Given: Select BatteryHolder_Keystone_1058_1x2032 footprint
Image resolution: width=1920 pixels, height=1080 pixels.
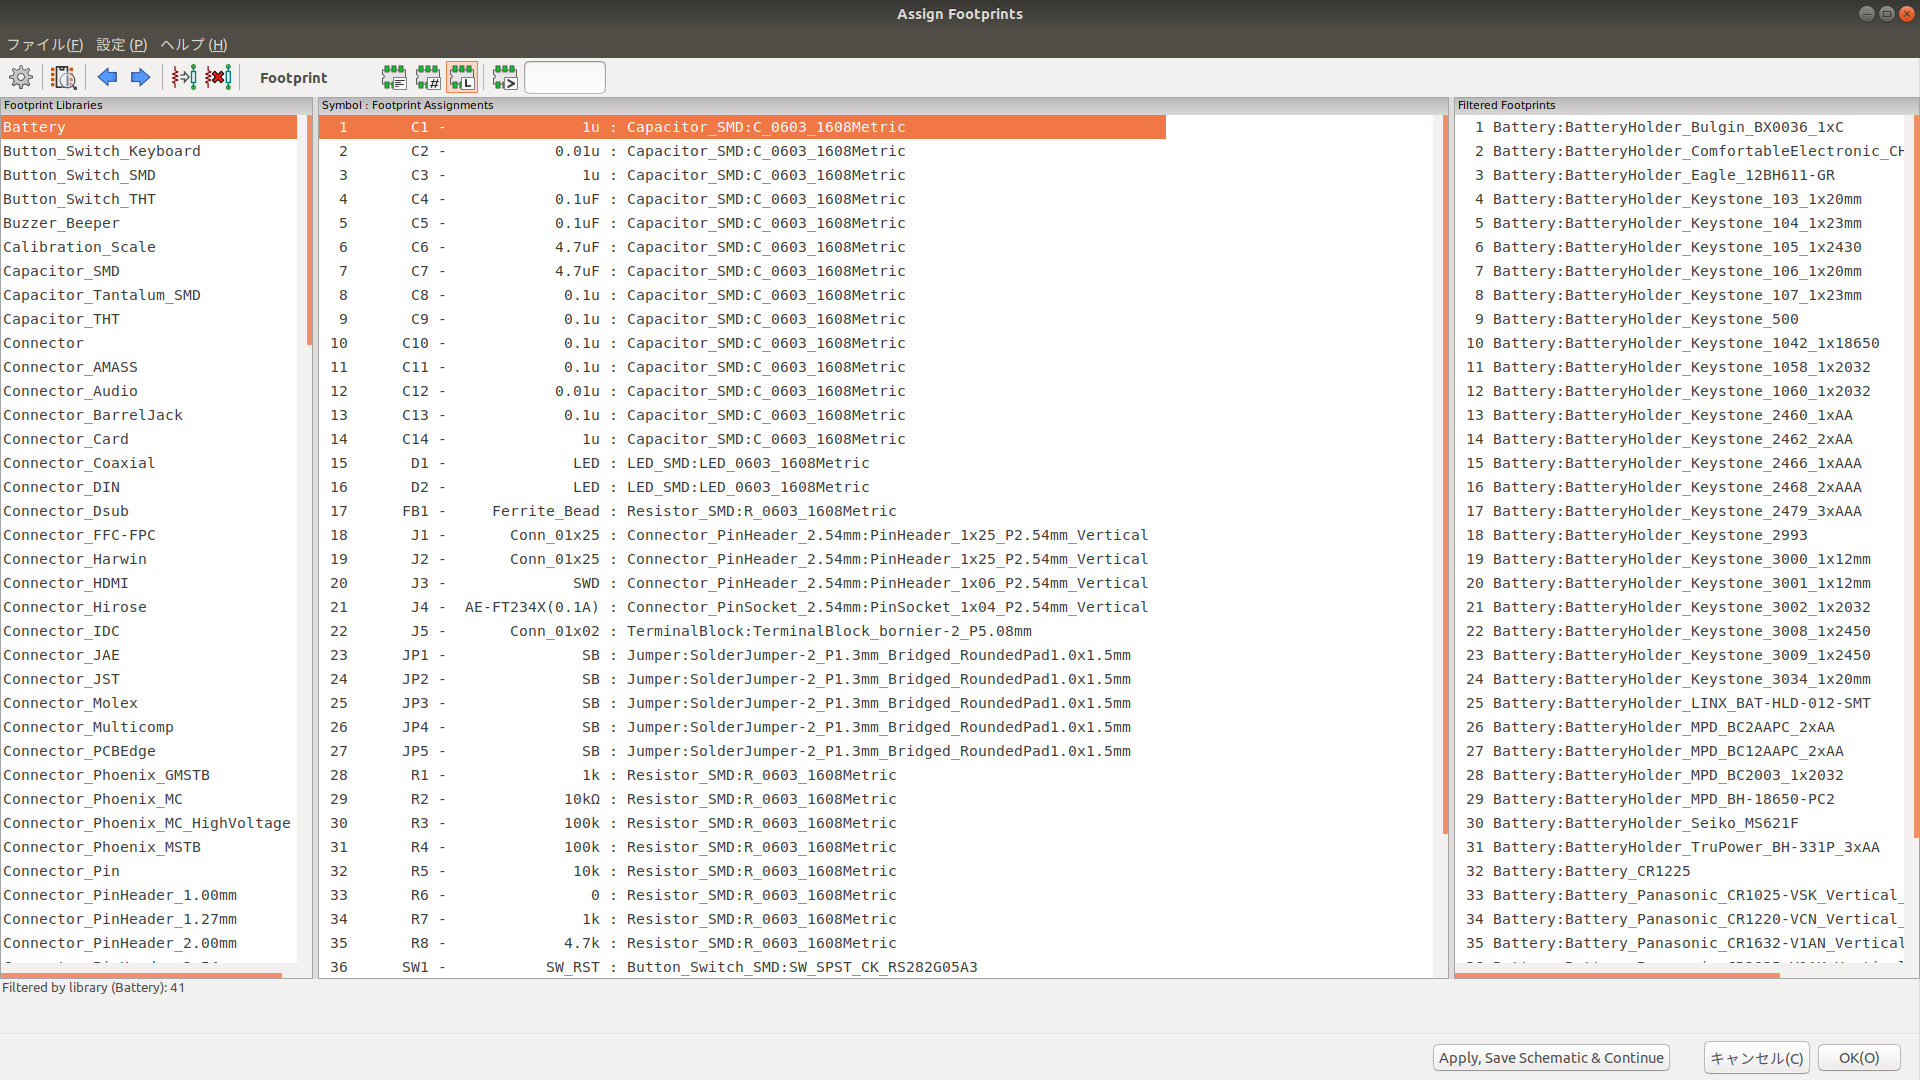Looking at the screenshot, I should 1680,367.
